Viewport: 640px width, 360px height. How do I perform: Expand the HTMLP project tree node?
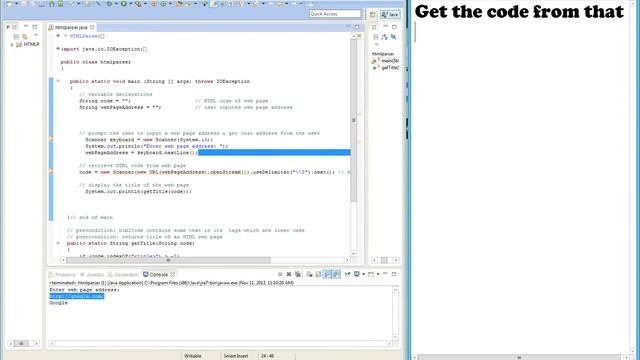pyautogui.click(x=12, y=44)
